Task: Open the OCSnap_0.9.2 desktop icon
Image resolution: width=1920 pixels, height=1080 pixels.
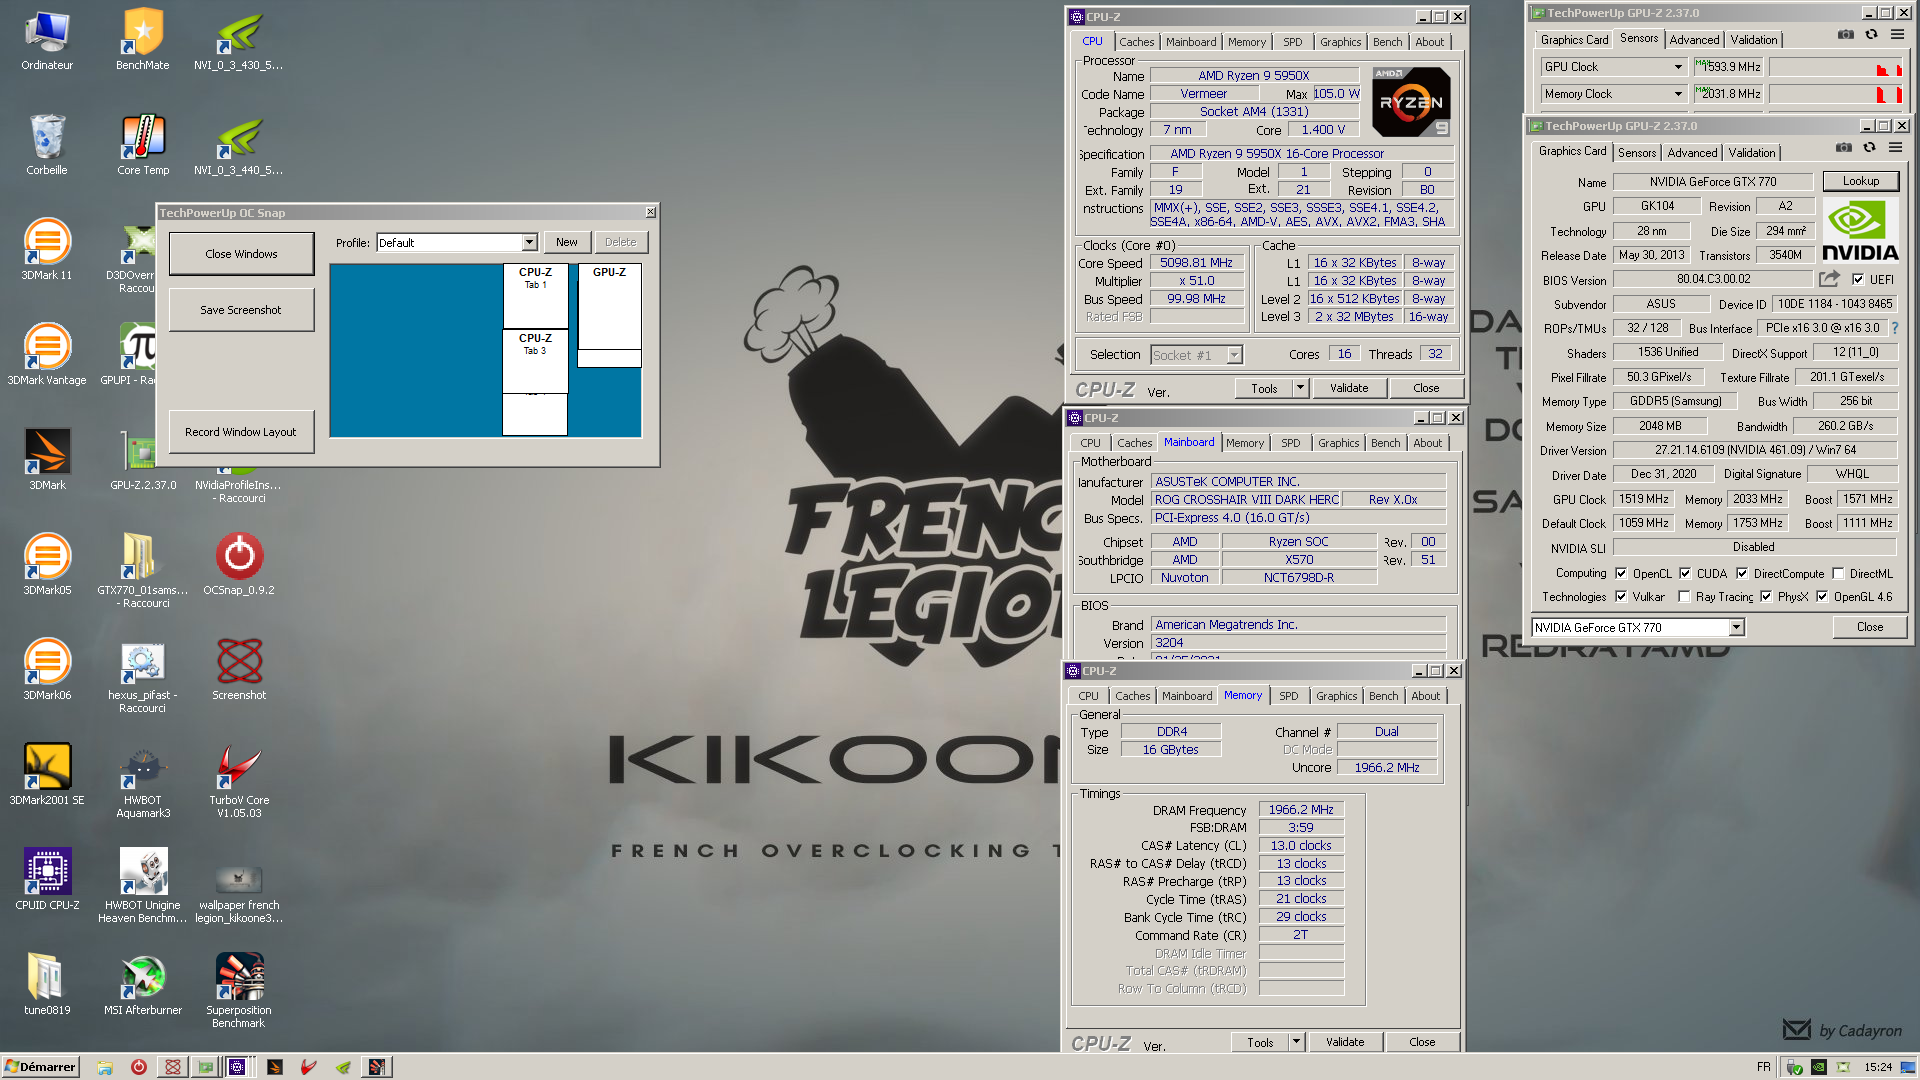Action: pyautogui.click(x=239, y=565)
